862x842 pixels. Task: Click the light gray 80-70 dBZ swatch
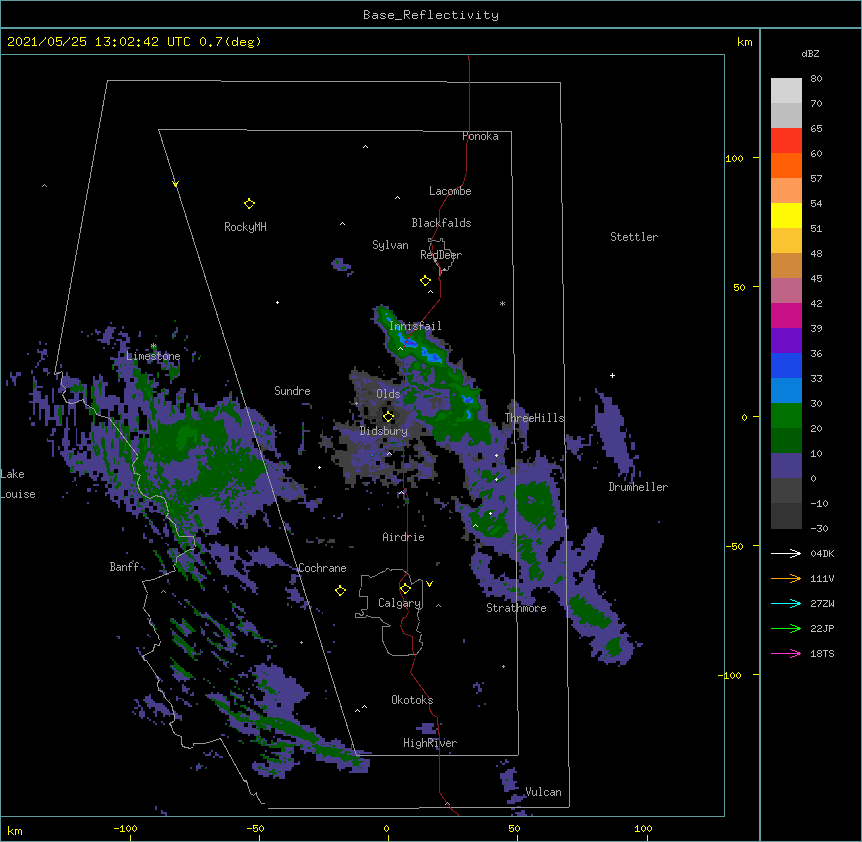(x=786, y=91)
